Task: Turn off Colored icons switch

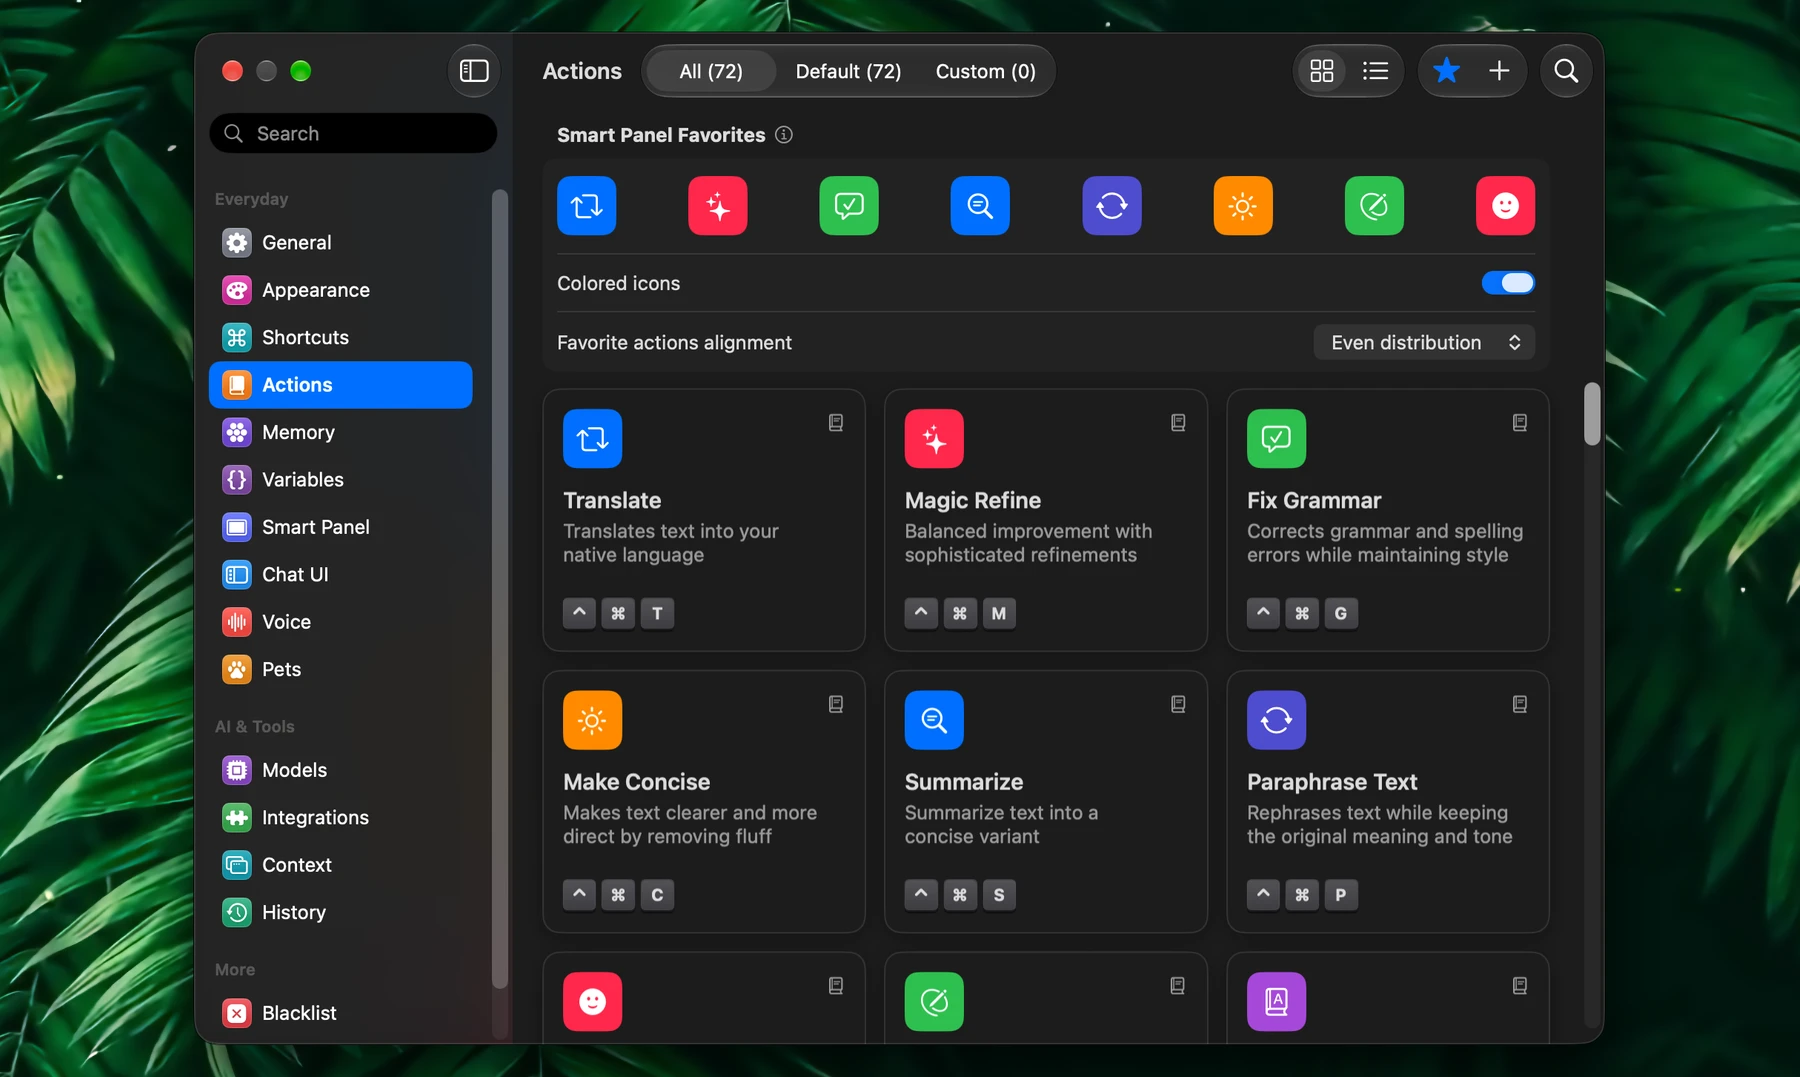Action: (1508, 283)
